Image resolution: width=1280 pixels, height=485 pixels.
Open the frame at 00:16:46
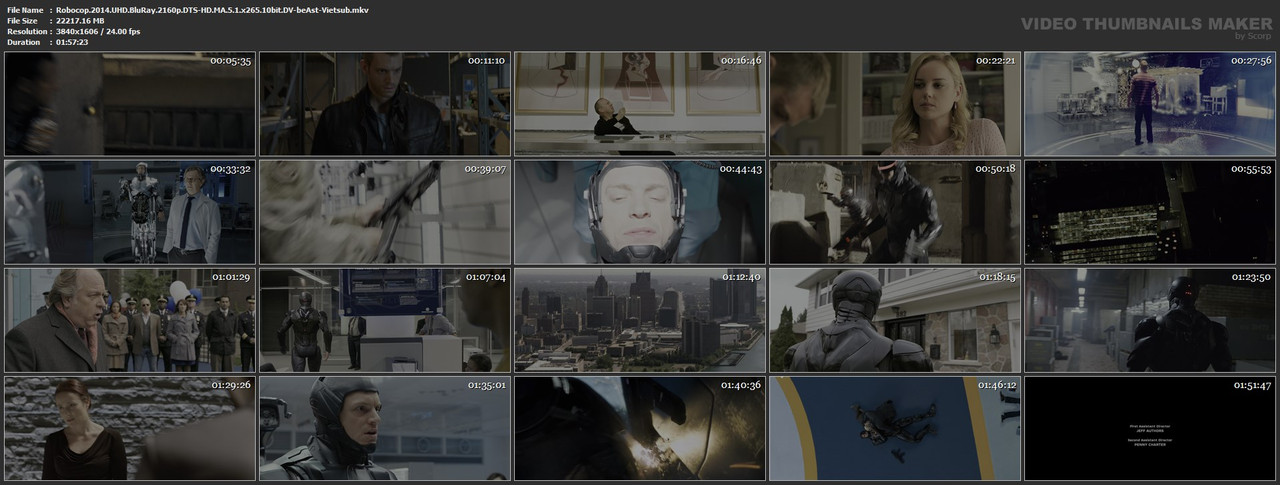pos(640,104)
